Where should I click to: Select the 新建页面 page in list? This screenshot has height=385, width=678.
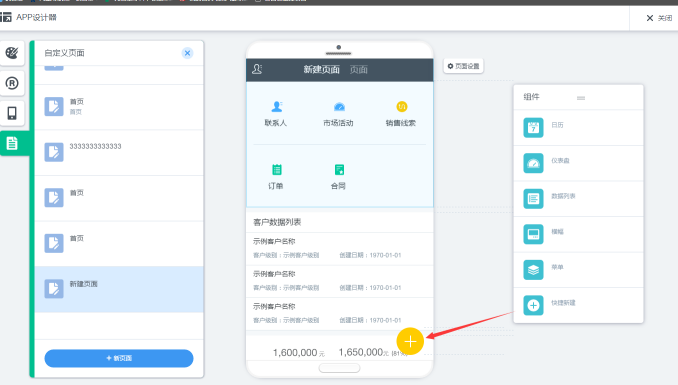pyautogui.click(x=119, y=289)
